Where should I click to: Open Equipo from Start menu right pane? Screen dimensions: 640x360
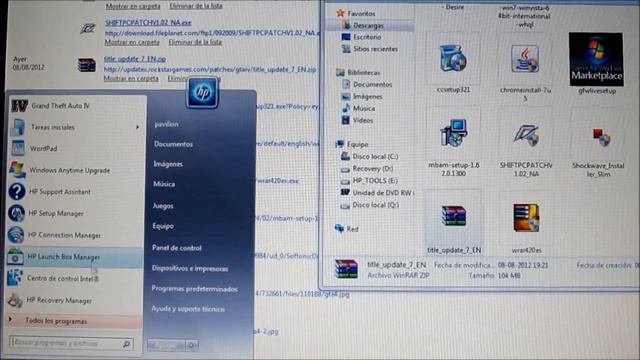pyautogui.click(x=163, y=226)
